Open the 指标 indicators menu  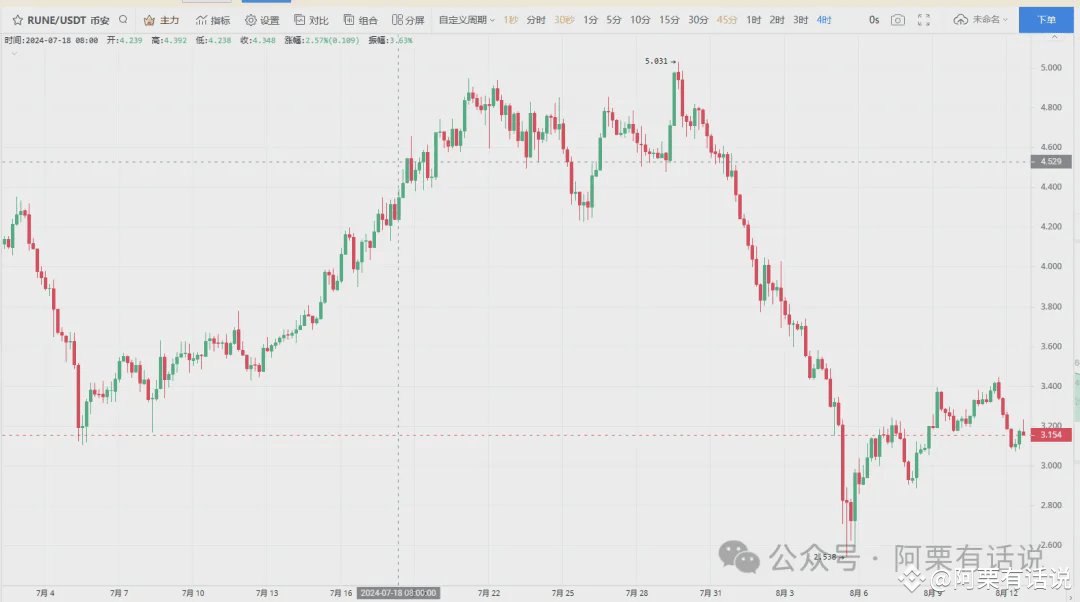pos(213,20)
